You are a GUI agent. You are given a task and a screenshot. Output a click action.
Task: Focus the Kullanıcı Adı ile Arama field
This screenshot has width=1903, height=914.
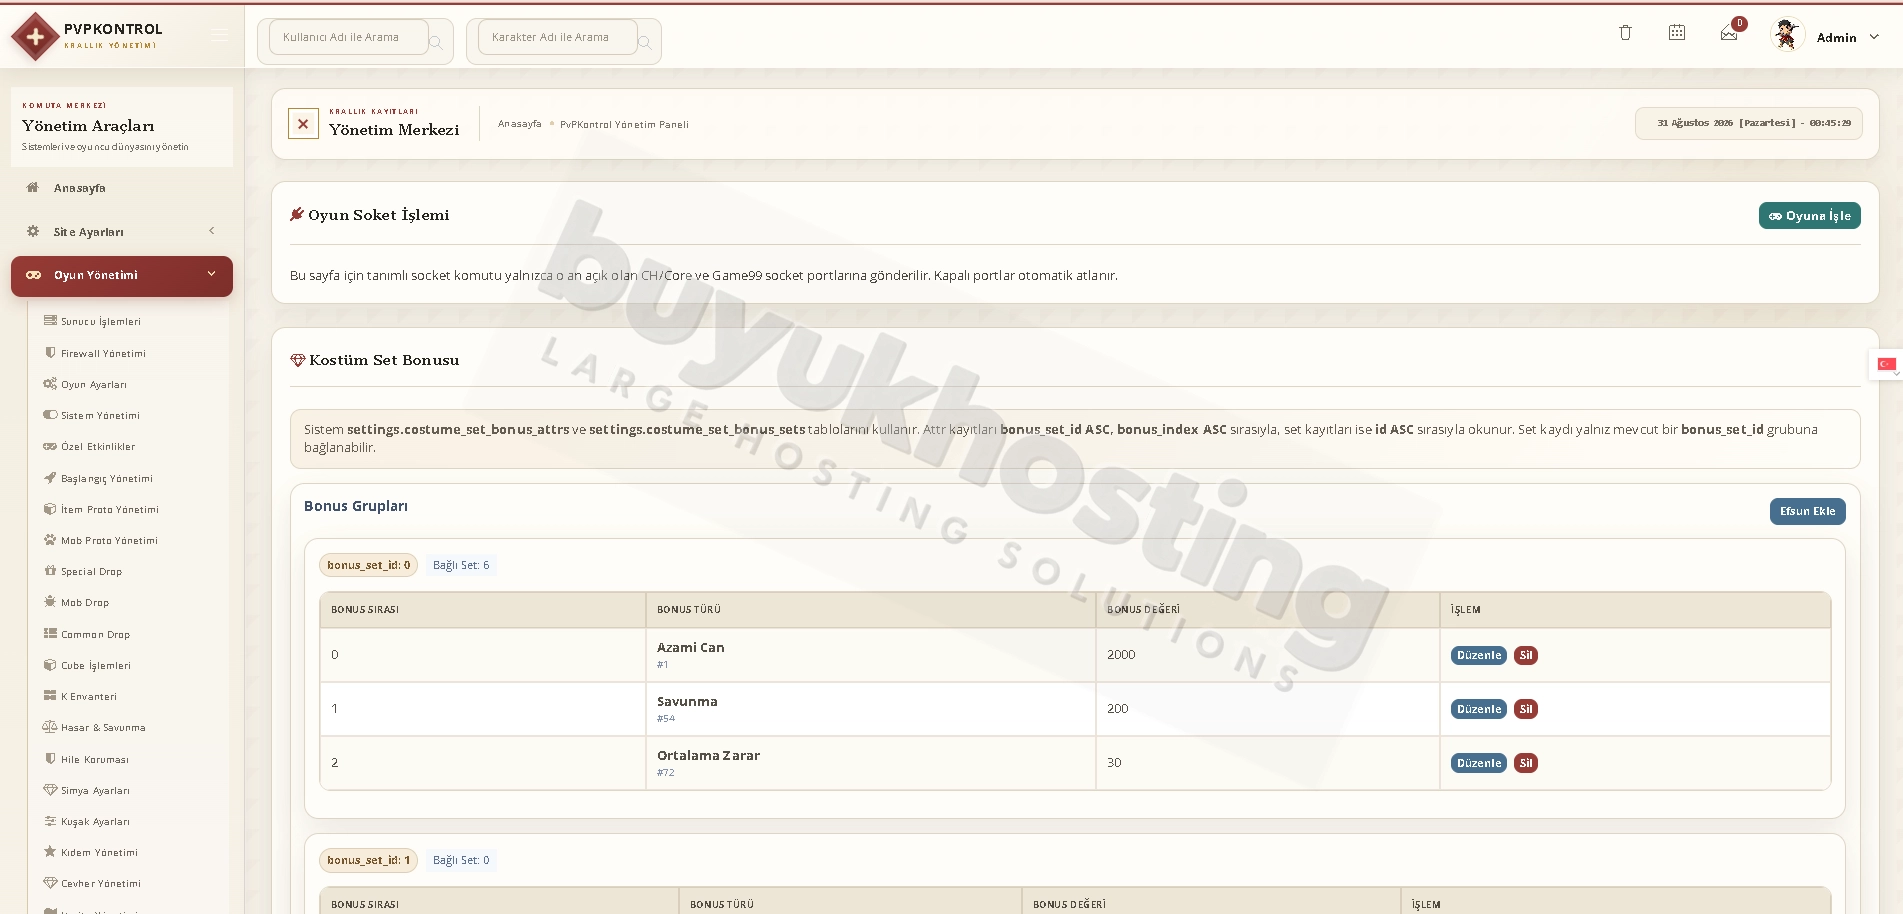[348, 38]
